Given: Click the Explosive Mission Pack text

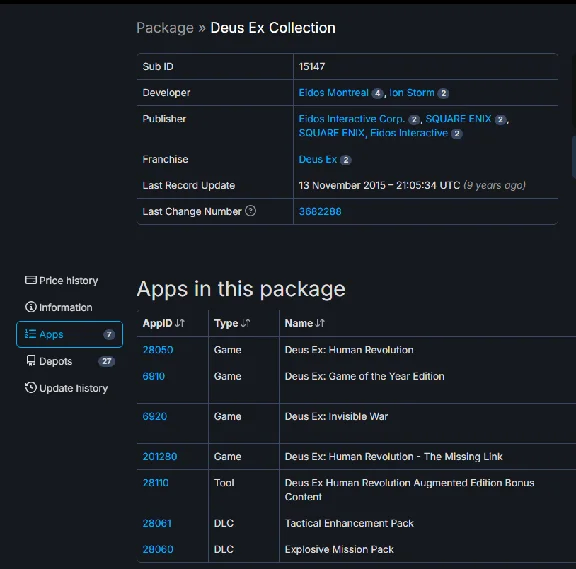Looking at the screenshot, I should (x=339, y=550).
